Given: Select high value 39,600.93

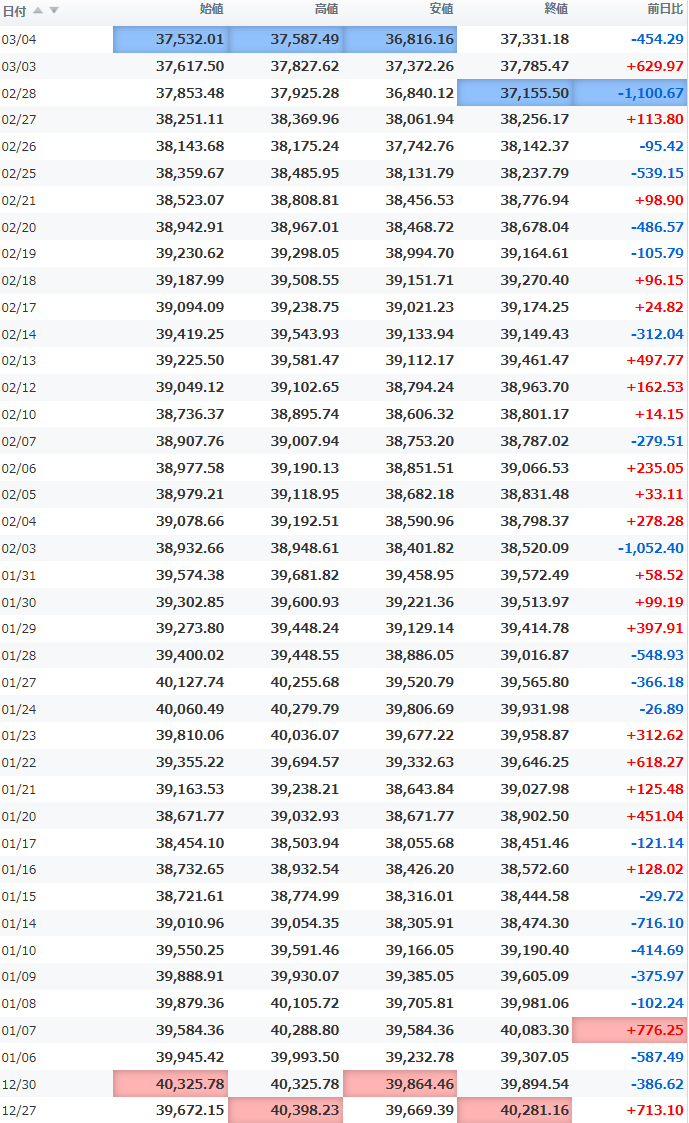Looking at the screenshot, I should [304, 602].
